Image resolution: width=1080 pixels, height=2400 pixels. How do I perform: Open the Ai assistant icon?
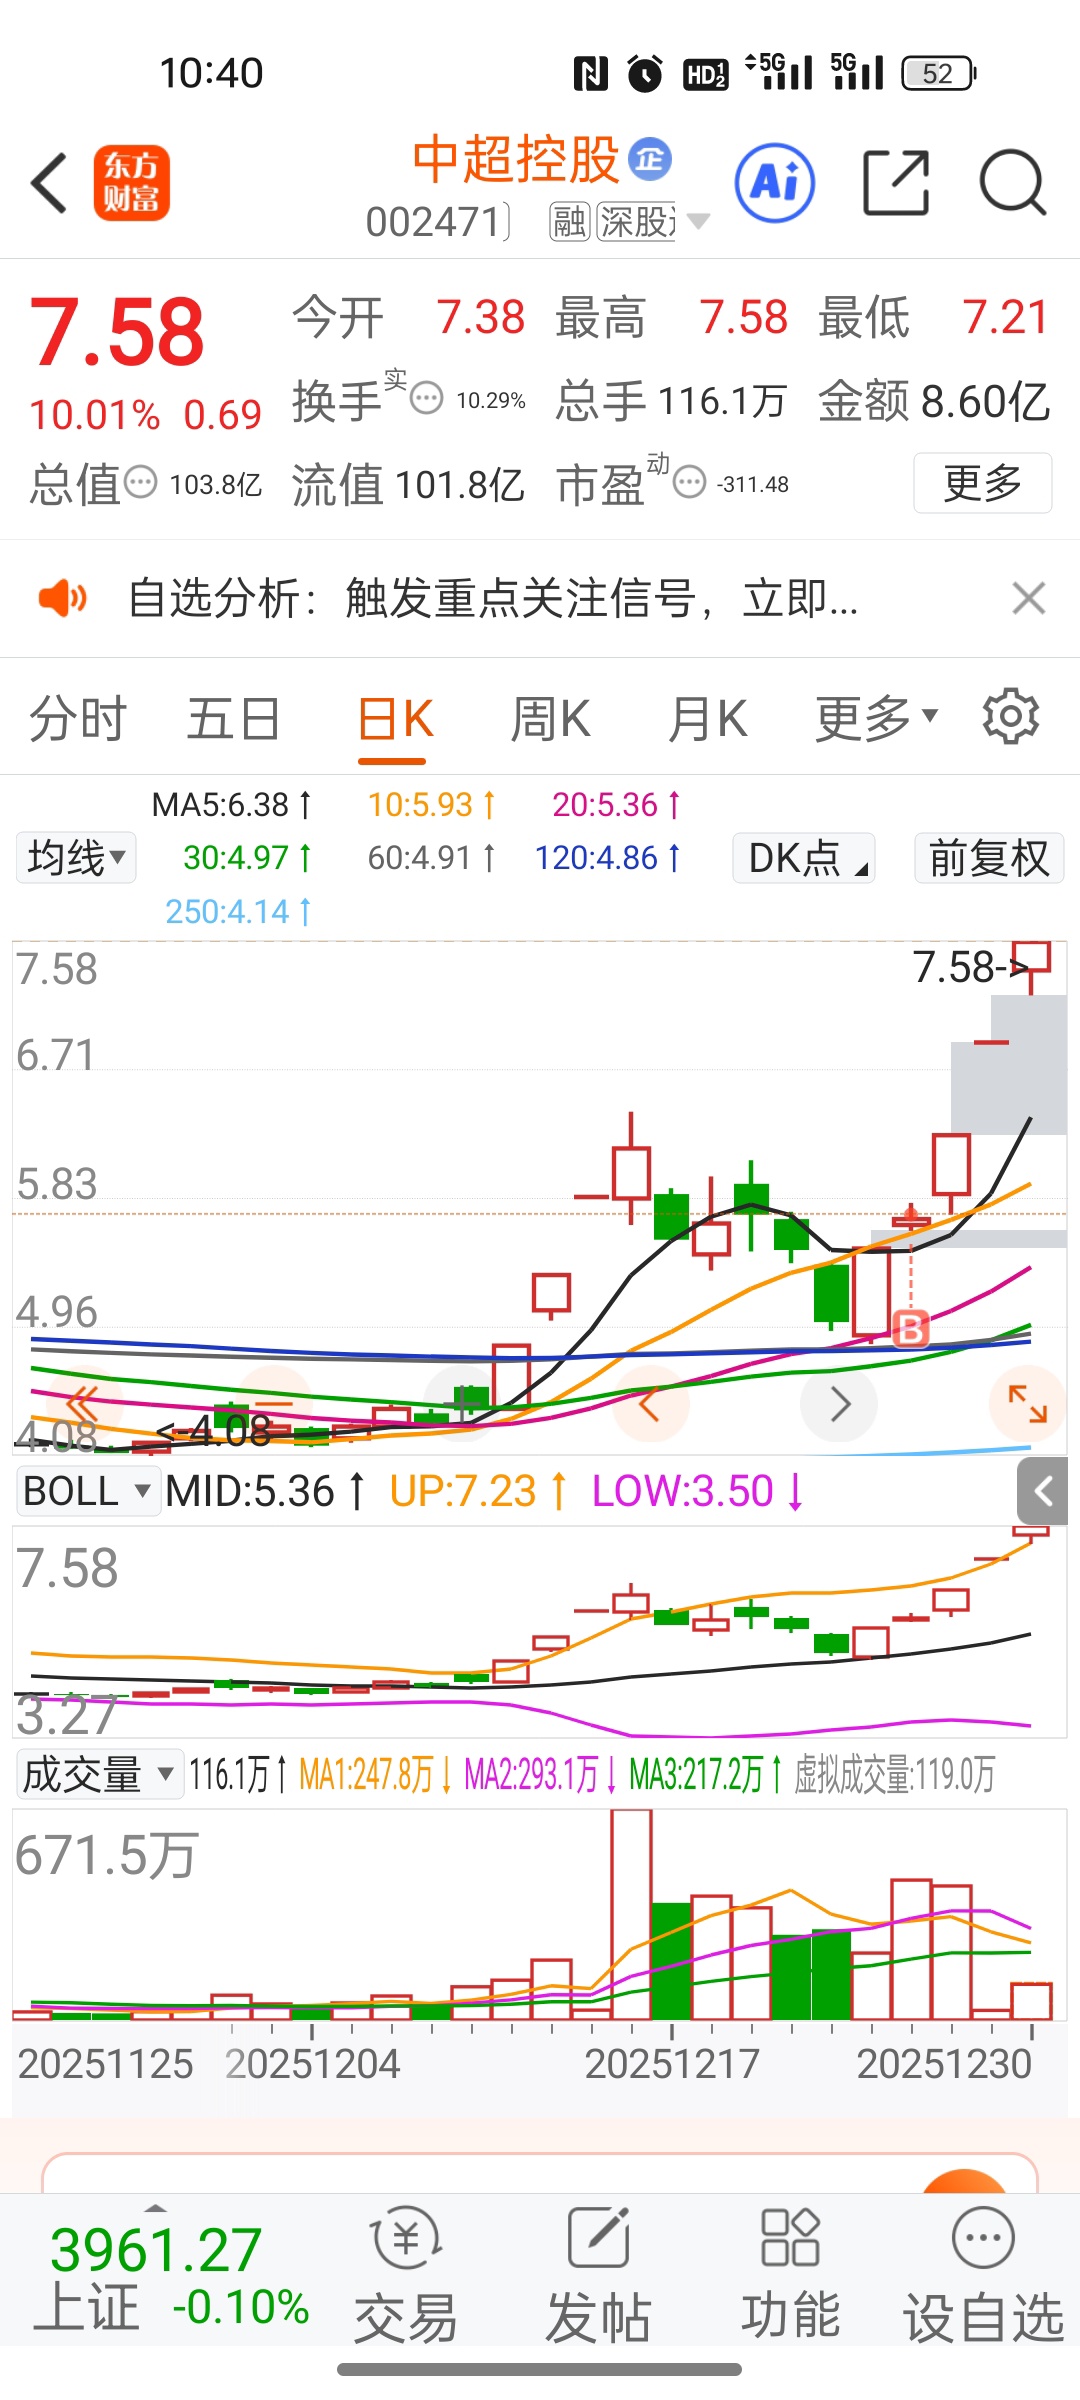[774, 183]
